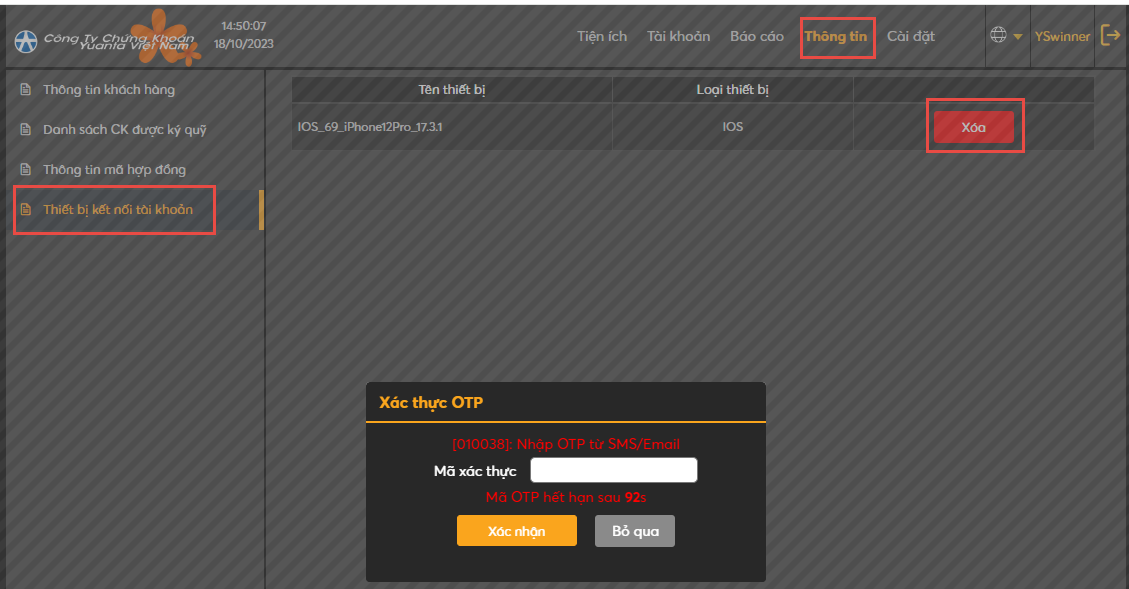1129x589 pixels.
Task: Click document icon beside Thiết bị kết nối tài khoản
Action: point(26,210)
